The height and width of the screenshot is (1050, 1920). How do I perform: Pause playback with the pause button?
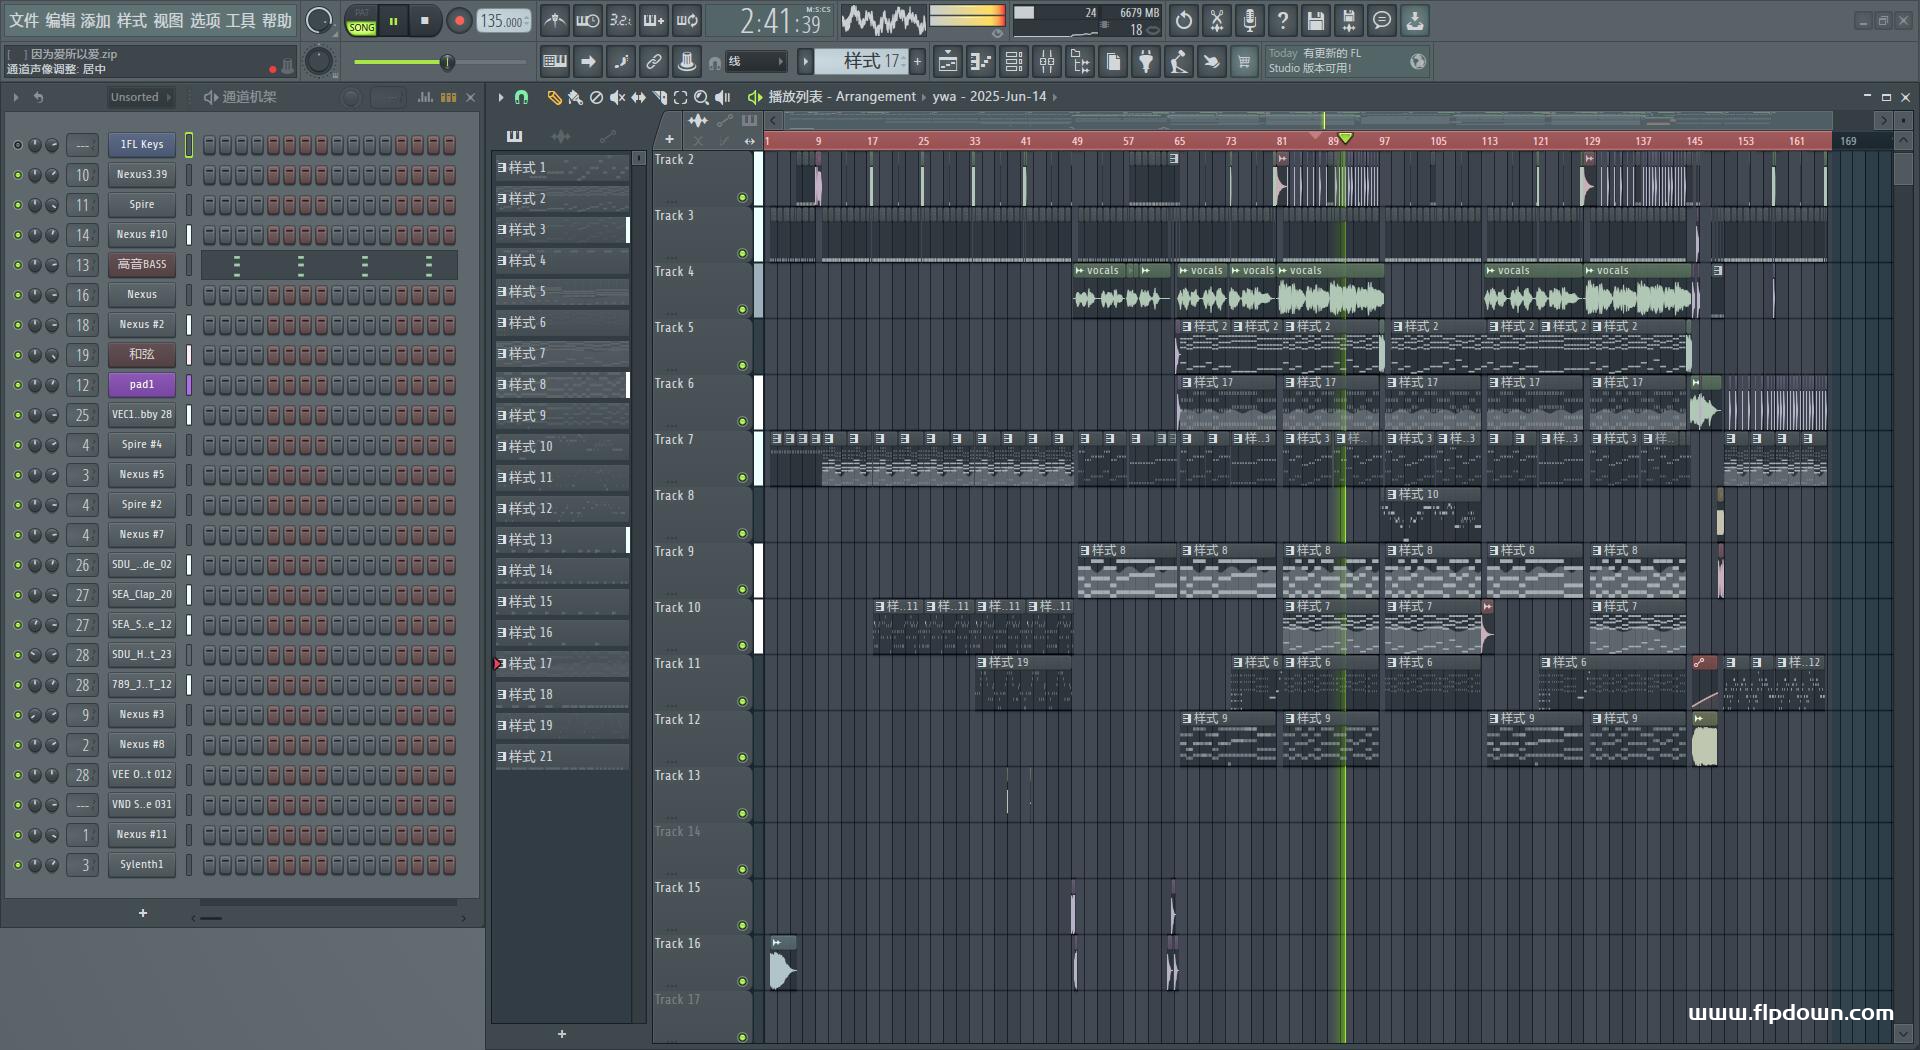[393, 21]
